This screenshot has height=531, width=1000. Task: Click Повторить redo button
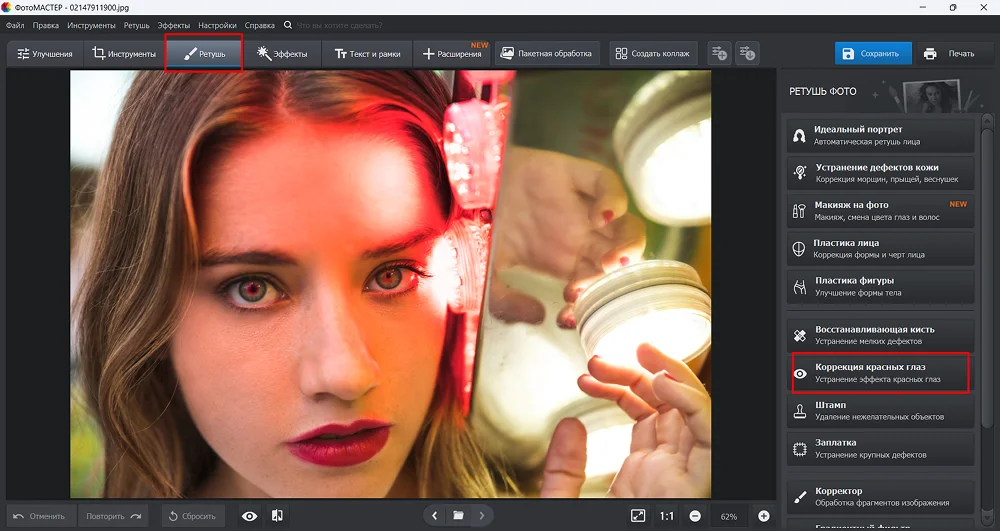tap(113, 516)
